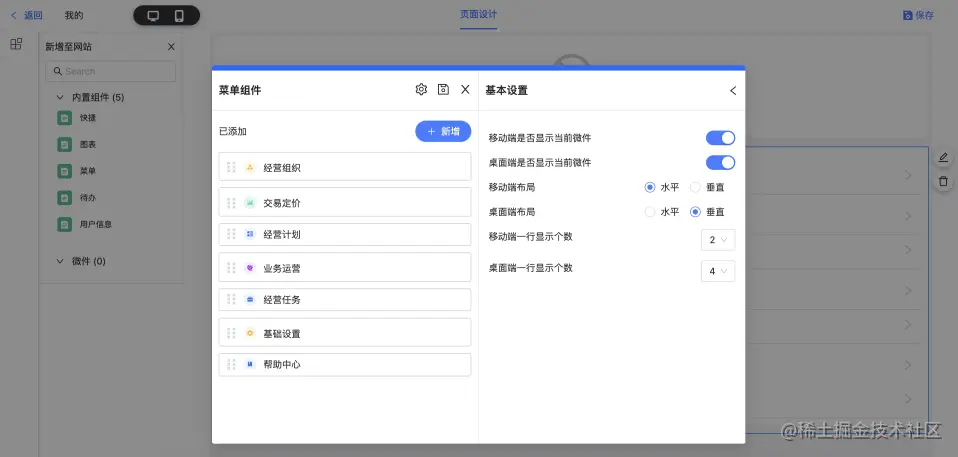Select the 经营组织 text label

click(x=282, y=168)
